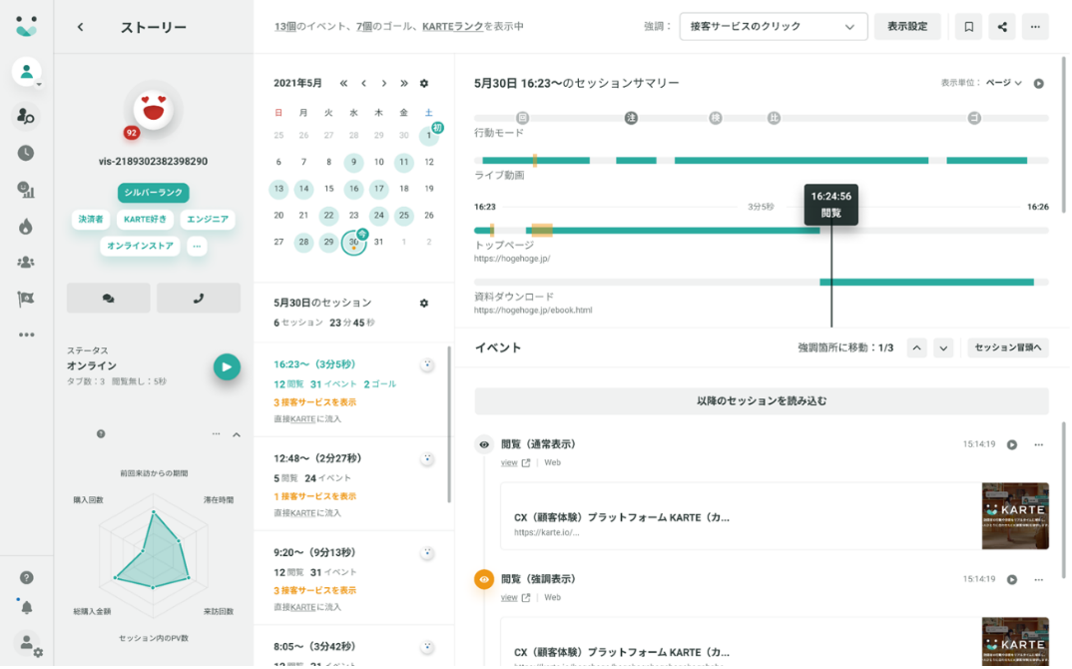Click the セッション冒頭へ button
1072x669 pixels.
(1008, 348)
